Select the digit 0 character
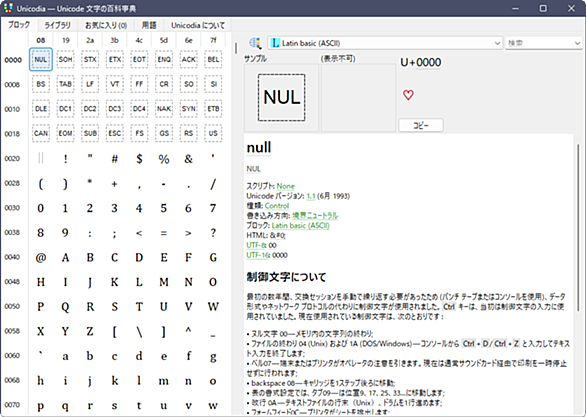586x417 pixels. 41,208
